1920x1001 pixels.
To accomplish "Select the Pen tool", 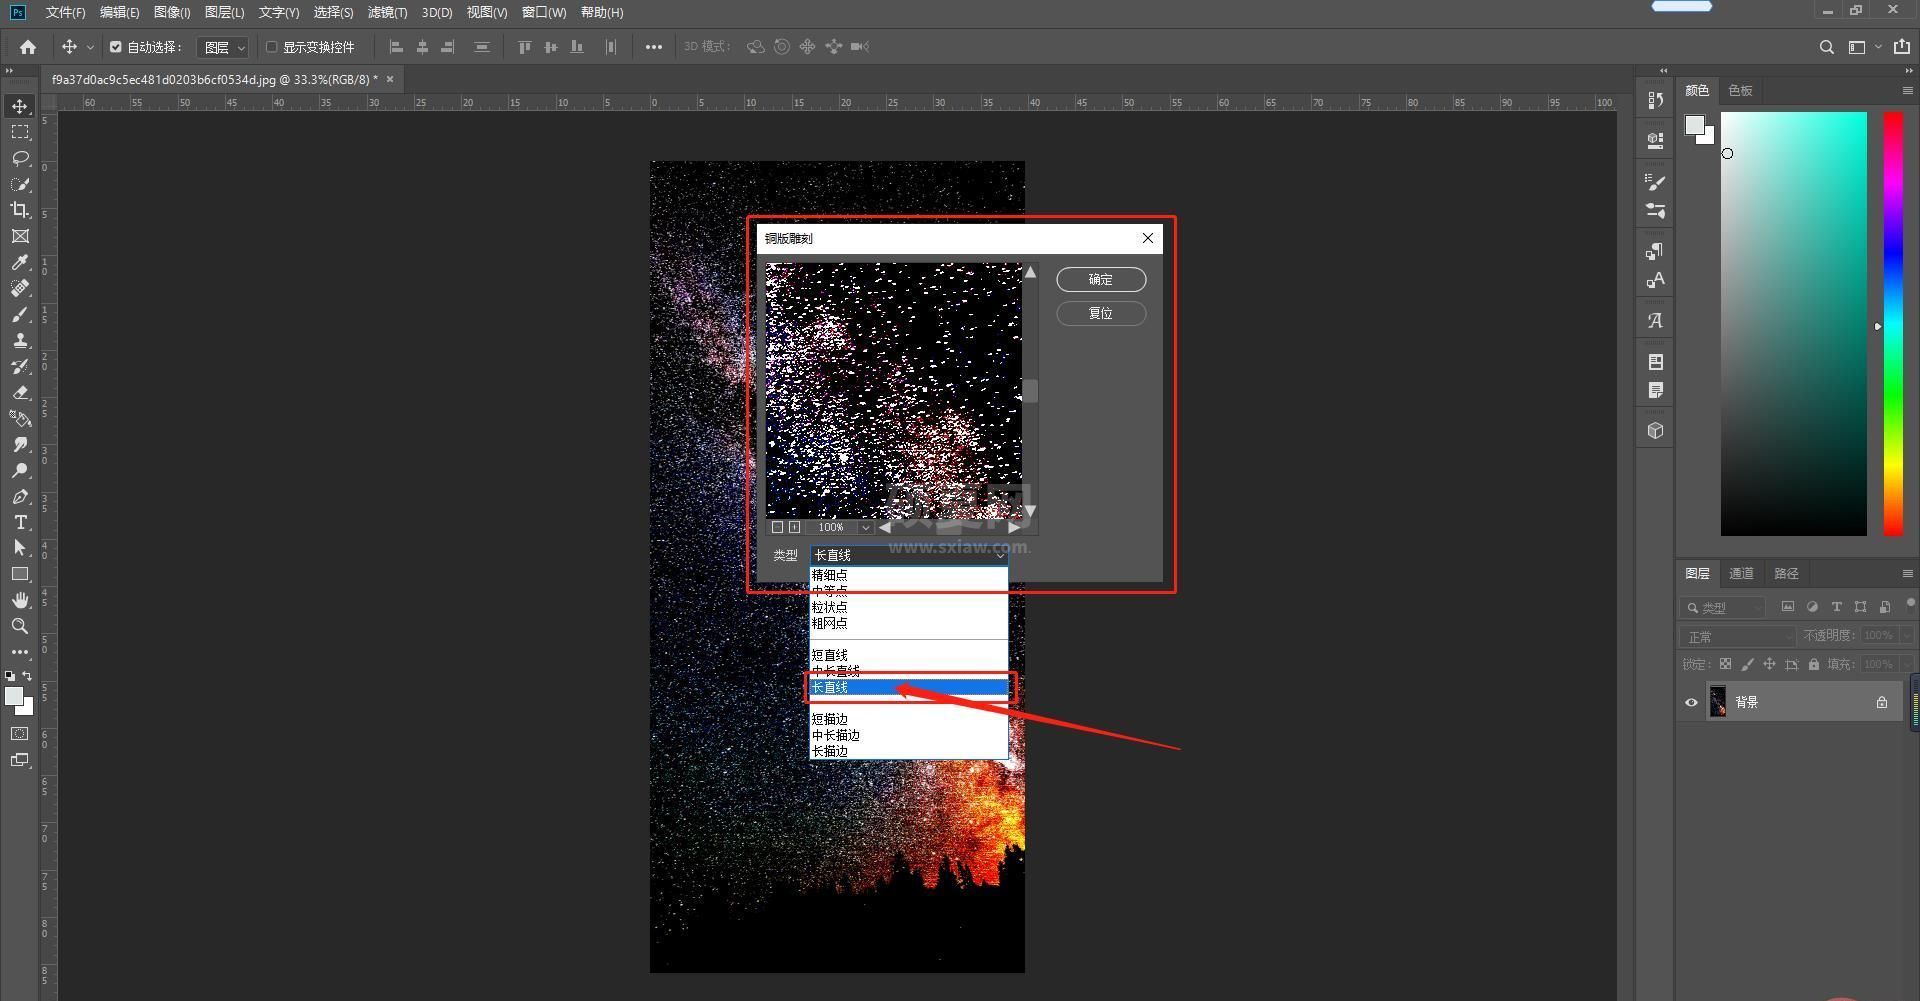I will click(x=20, y=496).
